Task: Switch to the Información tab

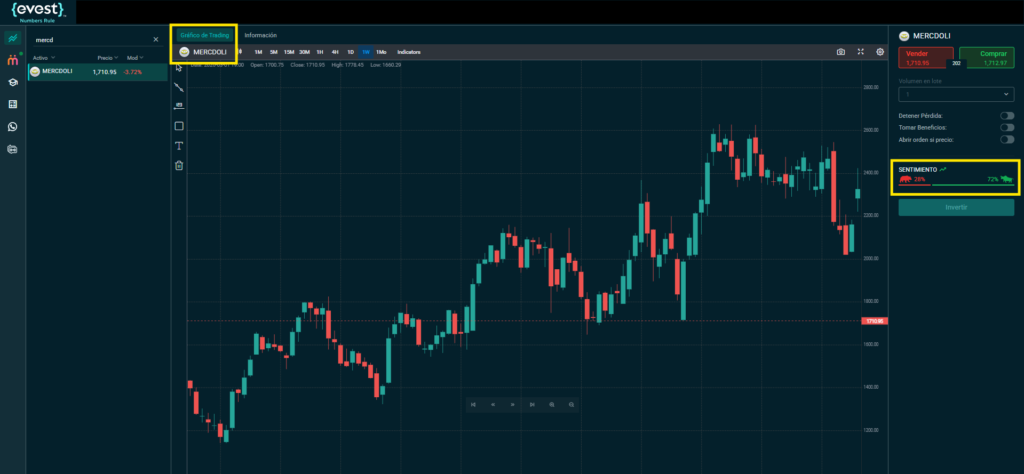Action: tap(261, 35)
